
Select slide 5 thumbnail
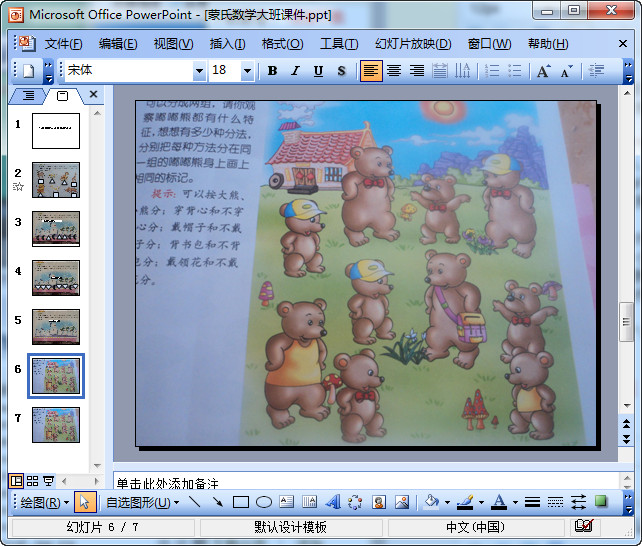(x=56, y=327)
